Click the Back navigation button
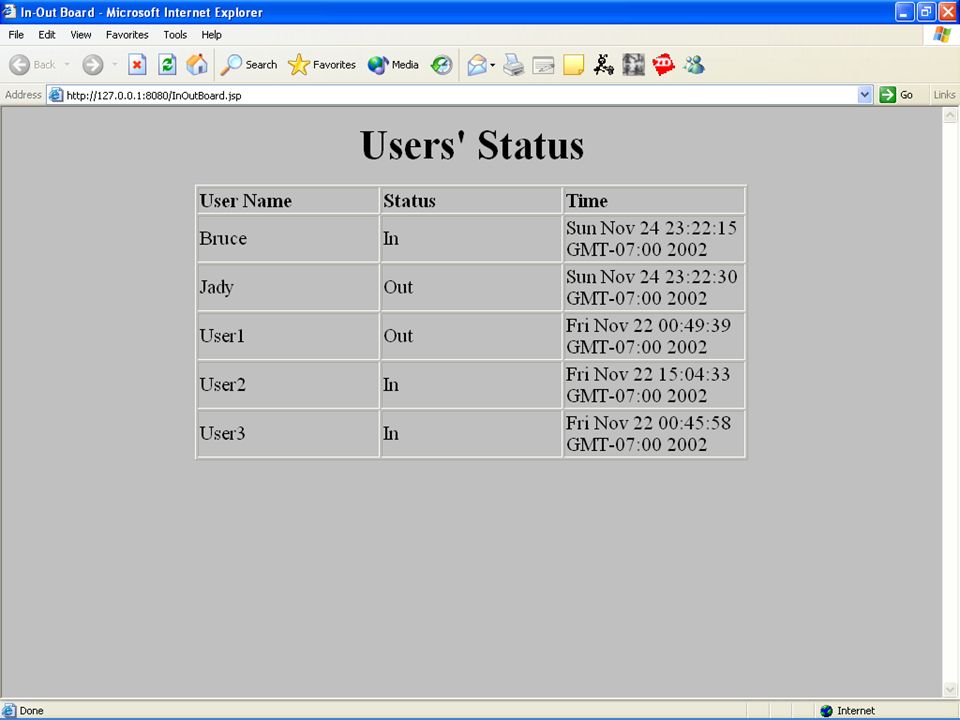The height and width of the screenshot is (720, 960). tap(33, 64)
